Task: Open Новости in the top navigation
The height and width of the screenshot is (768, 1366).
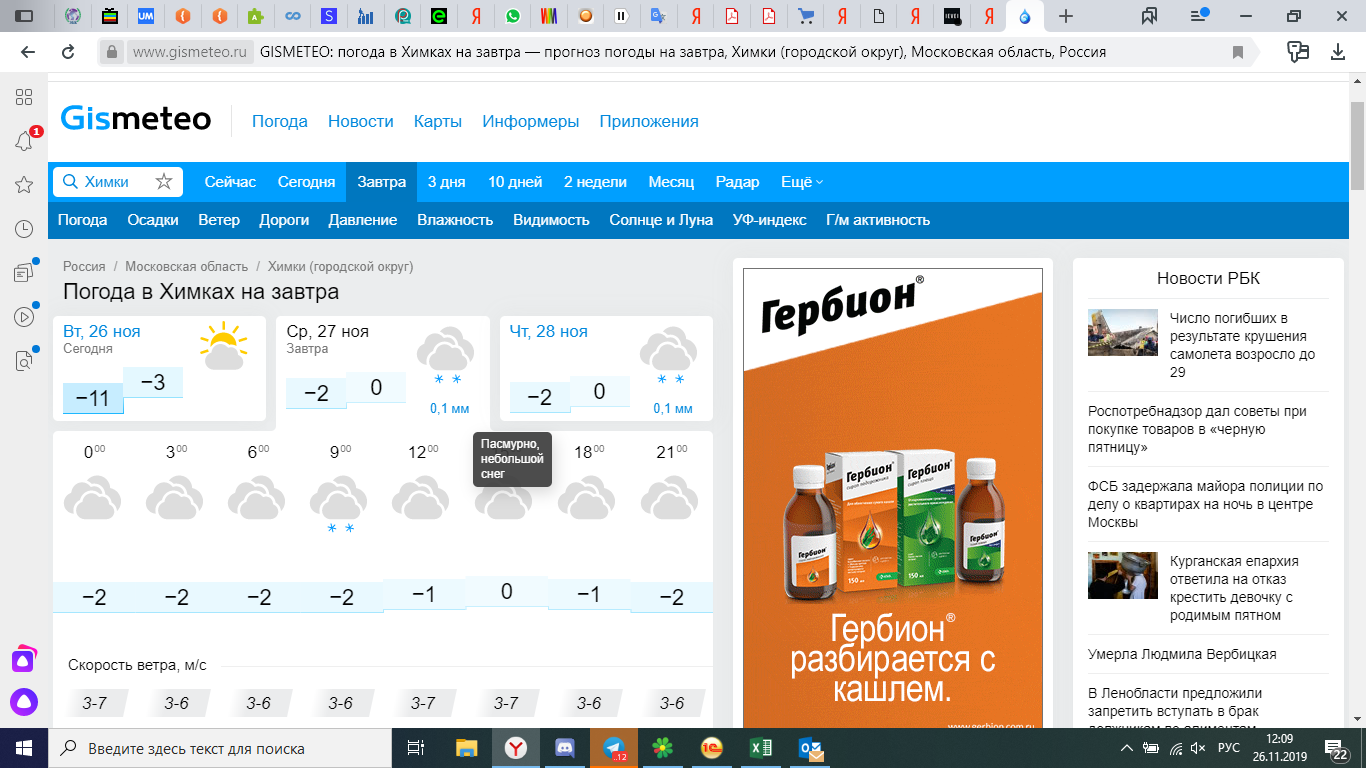Action: (361, 121)
